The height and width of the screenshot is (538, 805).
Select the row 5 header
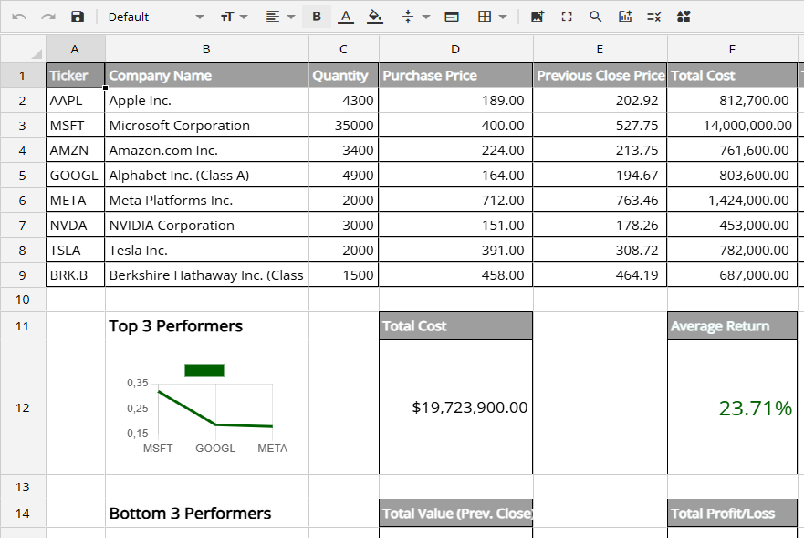(22, 175)
